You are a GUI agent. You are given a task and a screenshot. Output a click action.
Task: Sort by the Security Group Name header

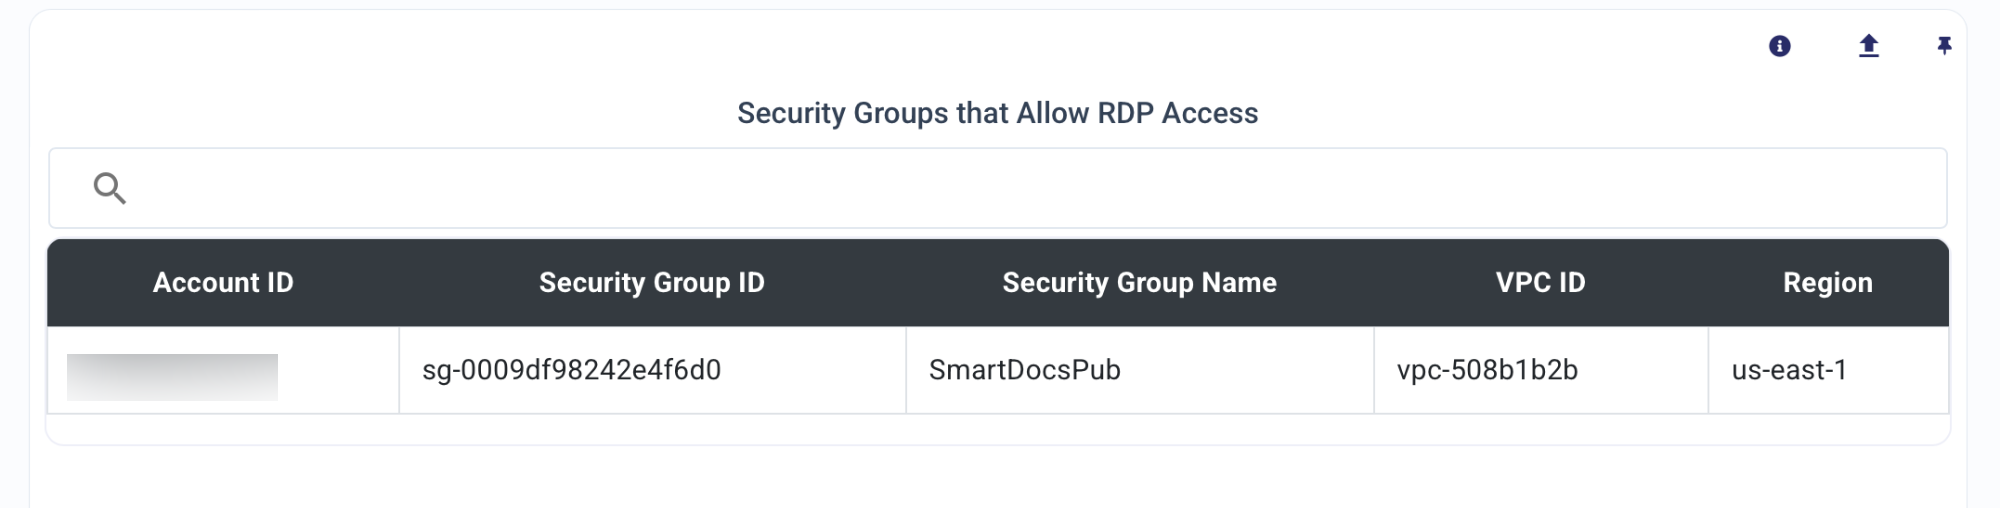click(1140, 283)
